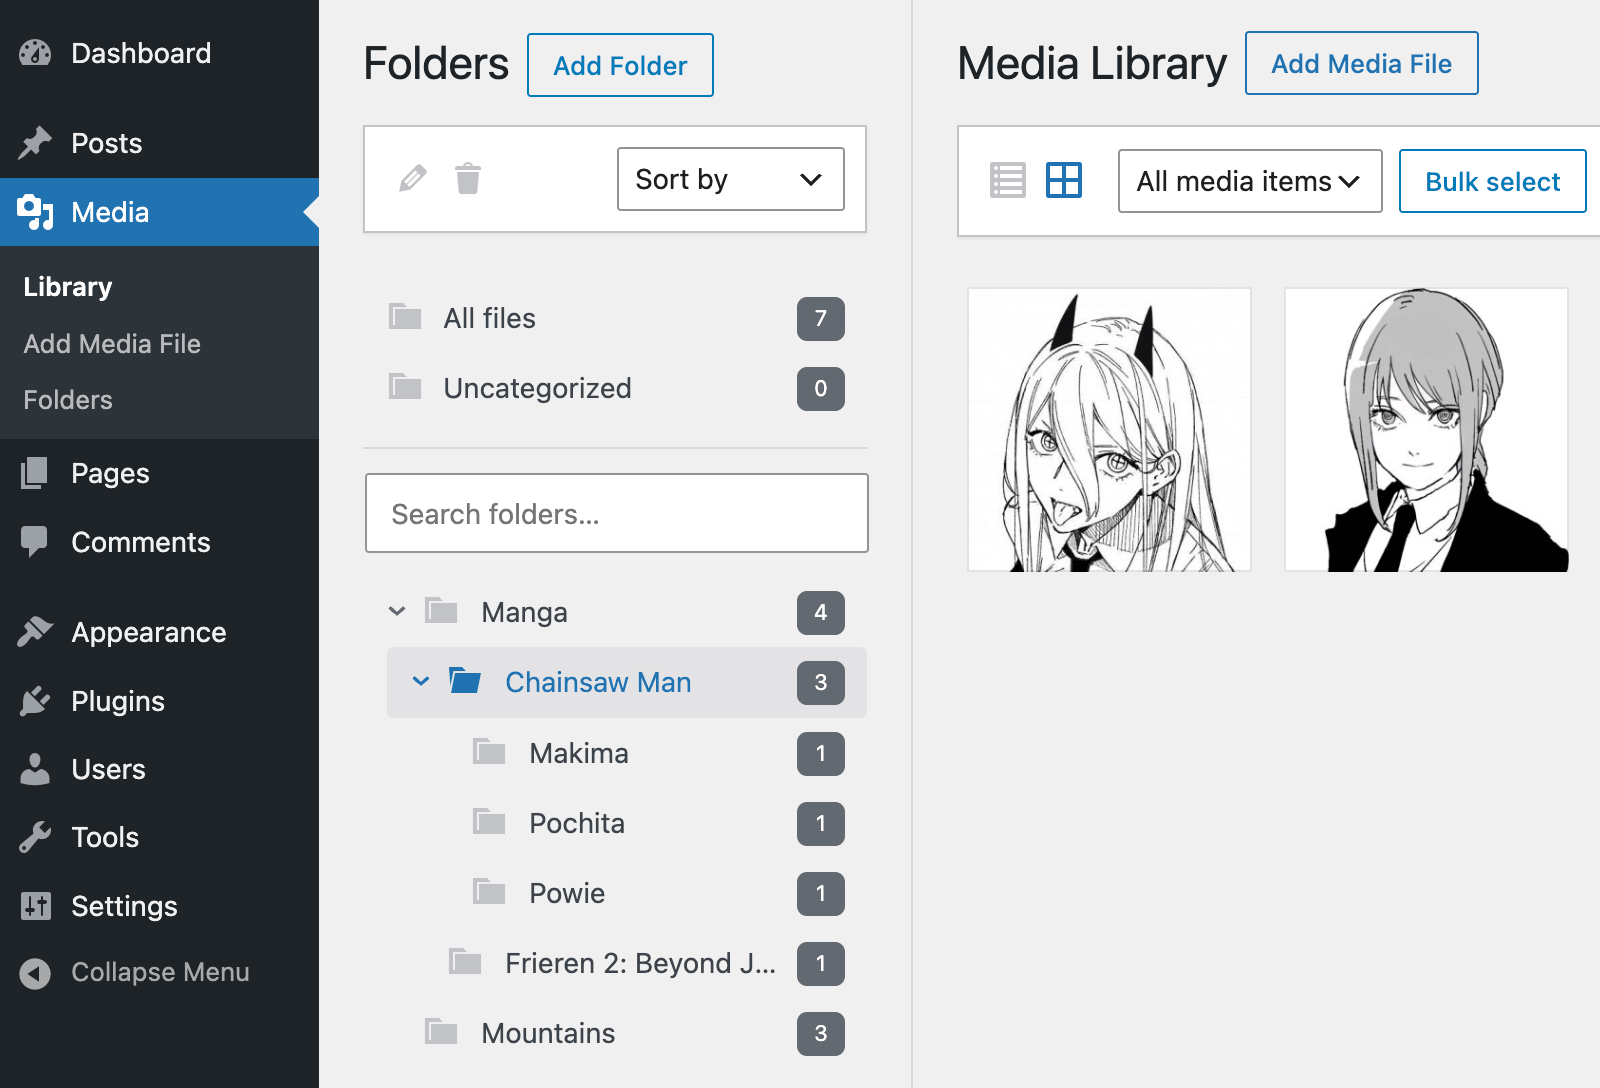Switch to grid view icon
The height and width of the screenshot is (1088, 1600).
(x=1064, y=180)
